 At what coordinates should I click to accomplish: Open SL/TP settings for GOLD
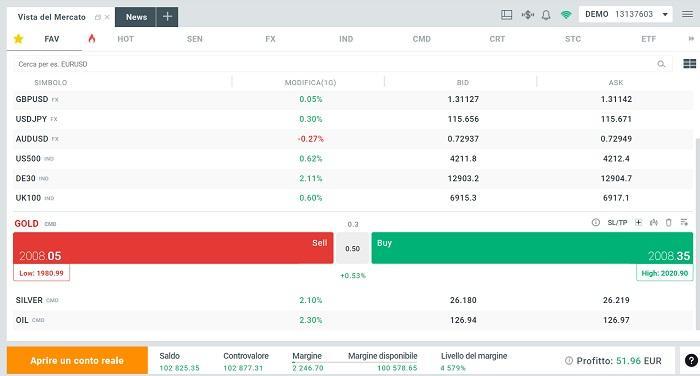617,222
